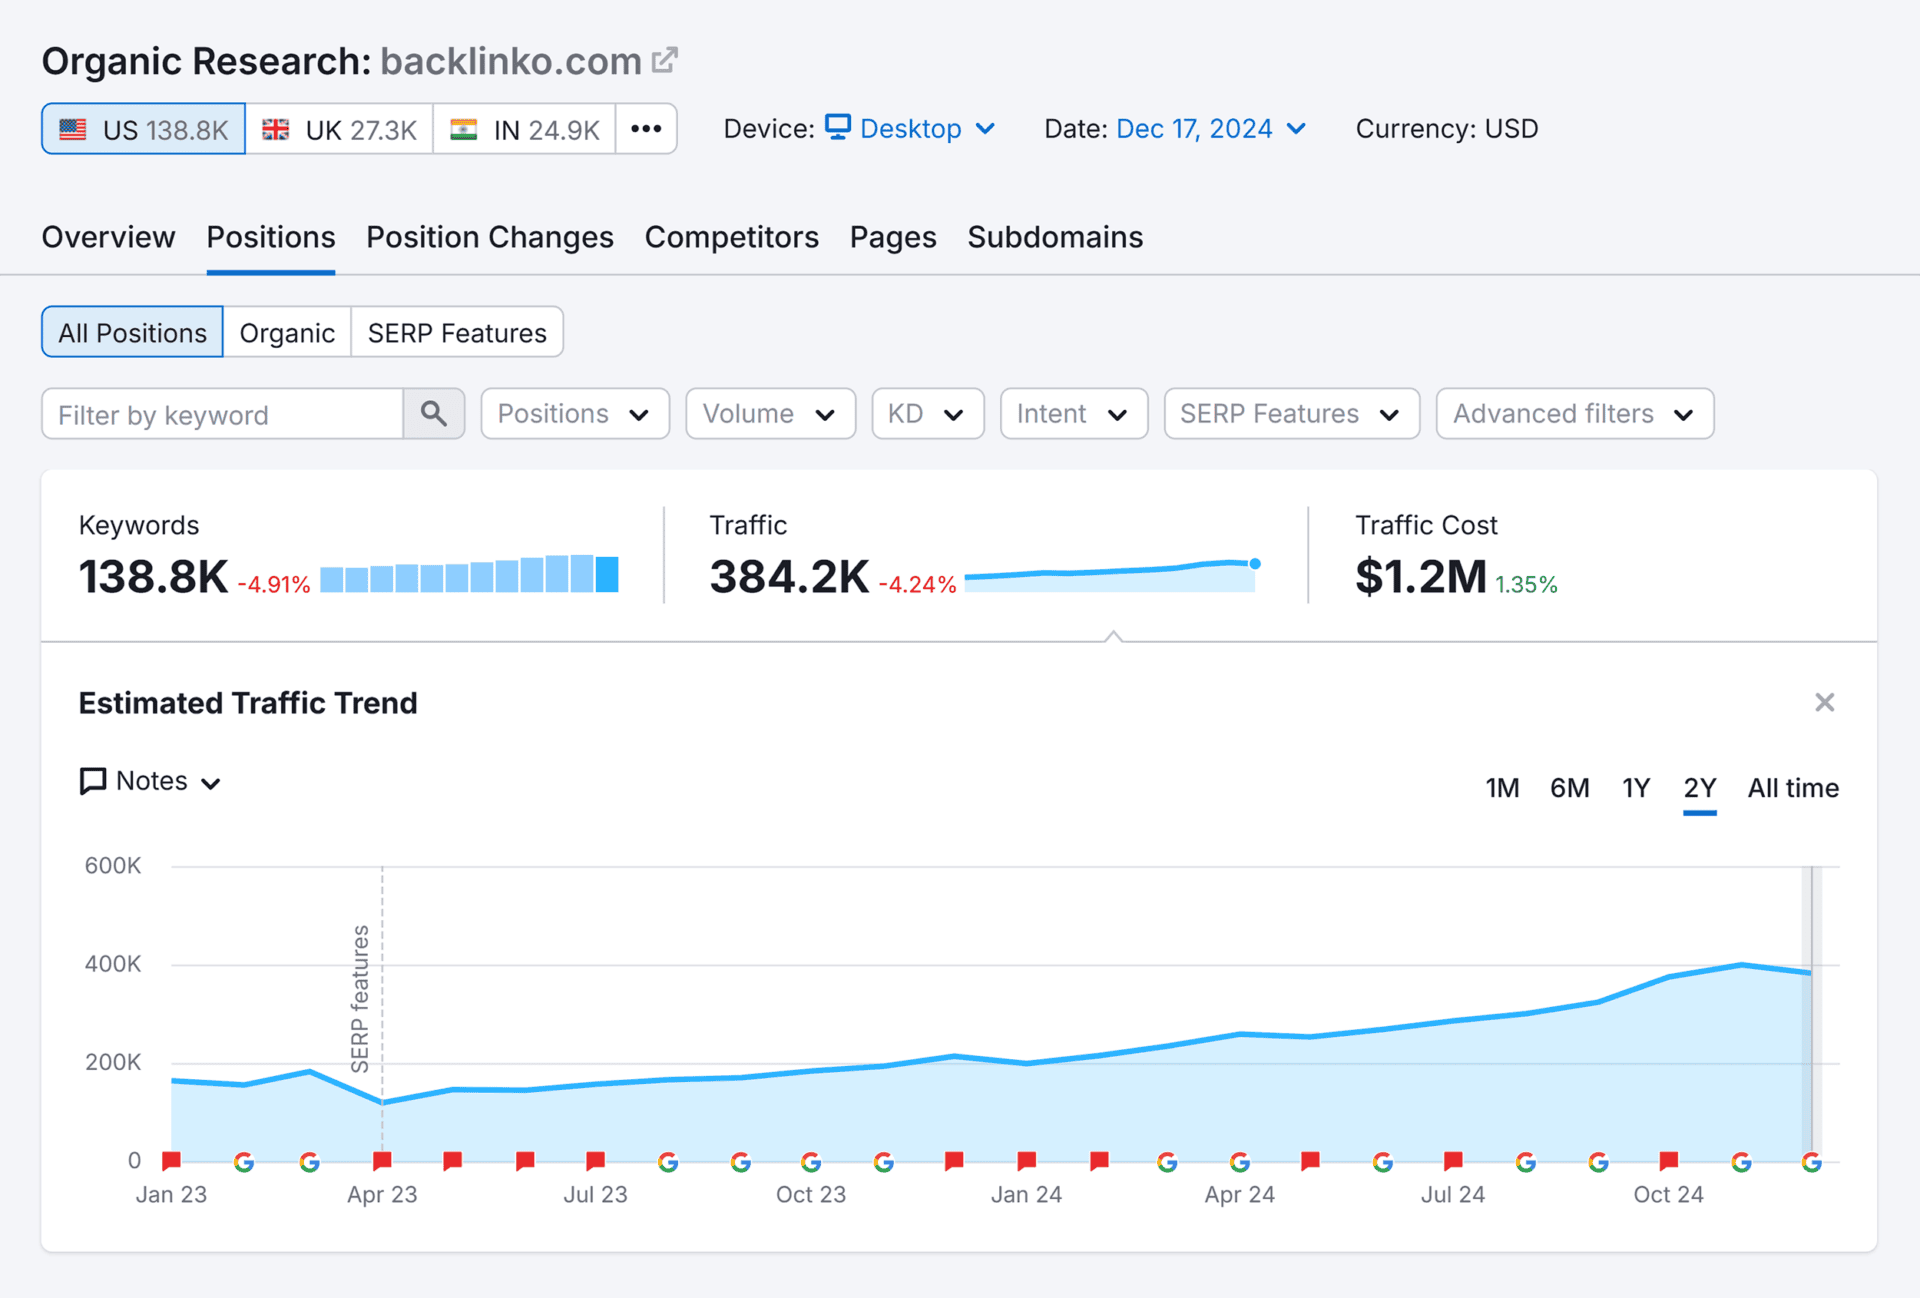Viewport: 1920px width, 1298px height.
Task: Select the SERP Features filter tab
Action: (456, 332)
